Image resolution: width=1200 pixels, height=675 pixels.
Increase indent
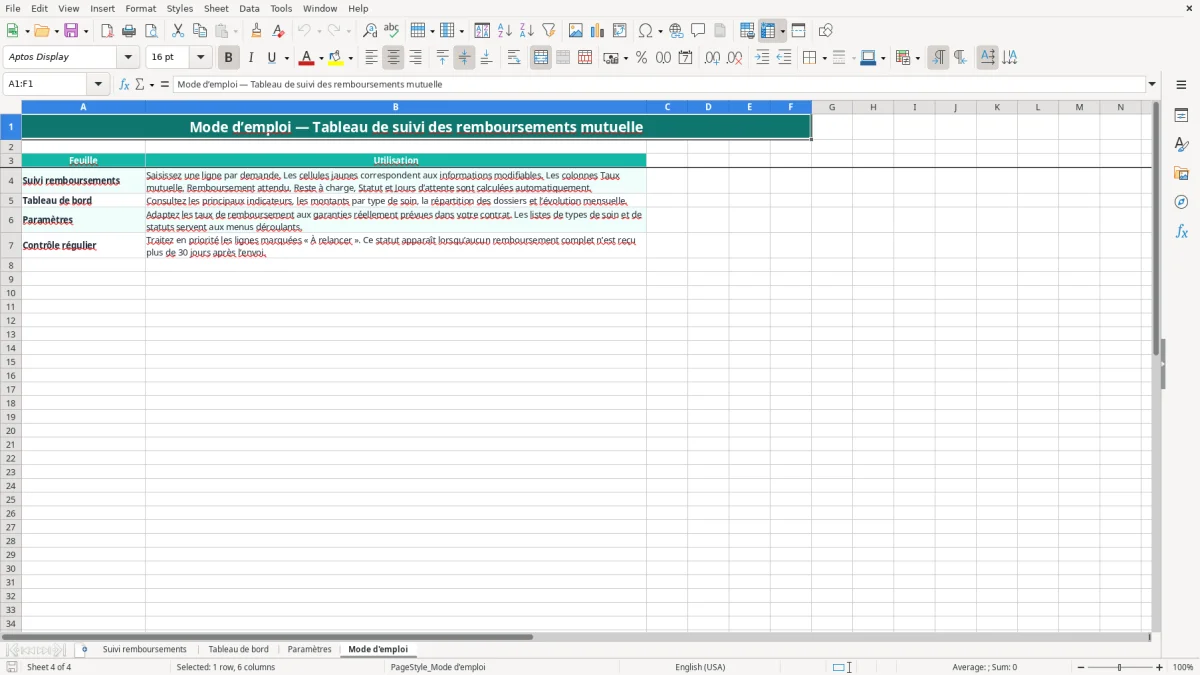(762, 58)
